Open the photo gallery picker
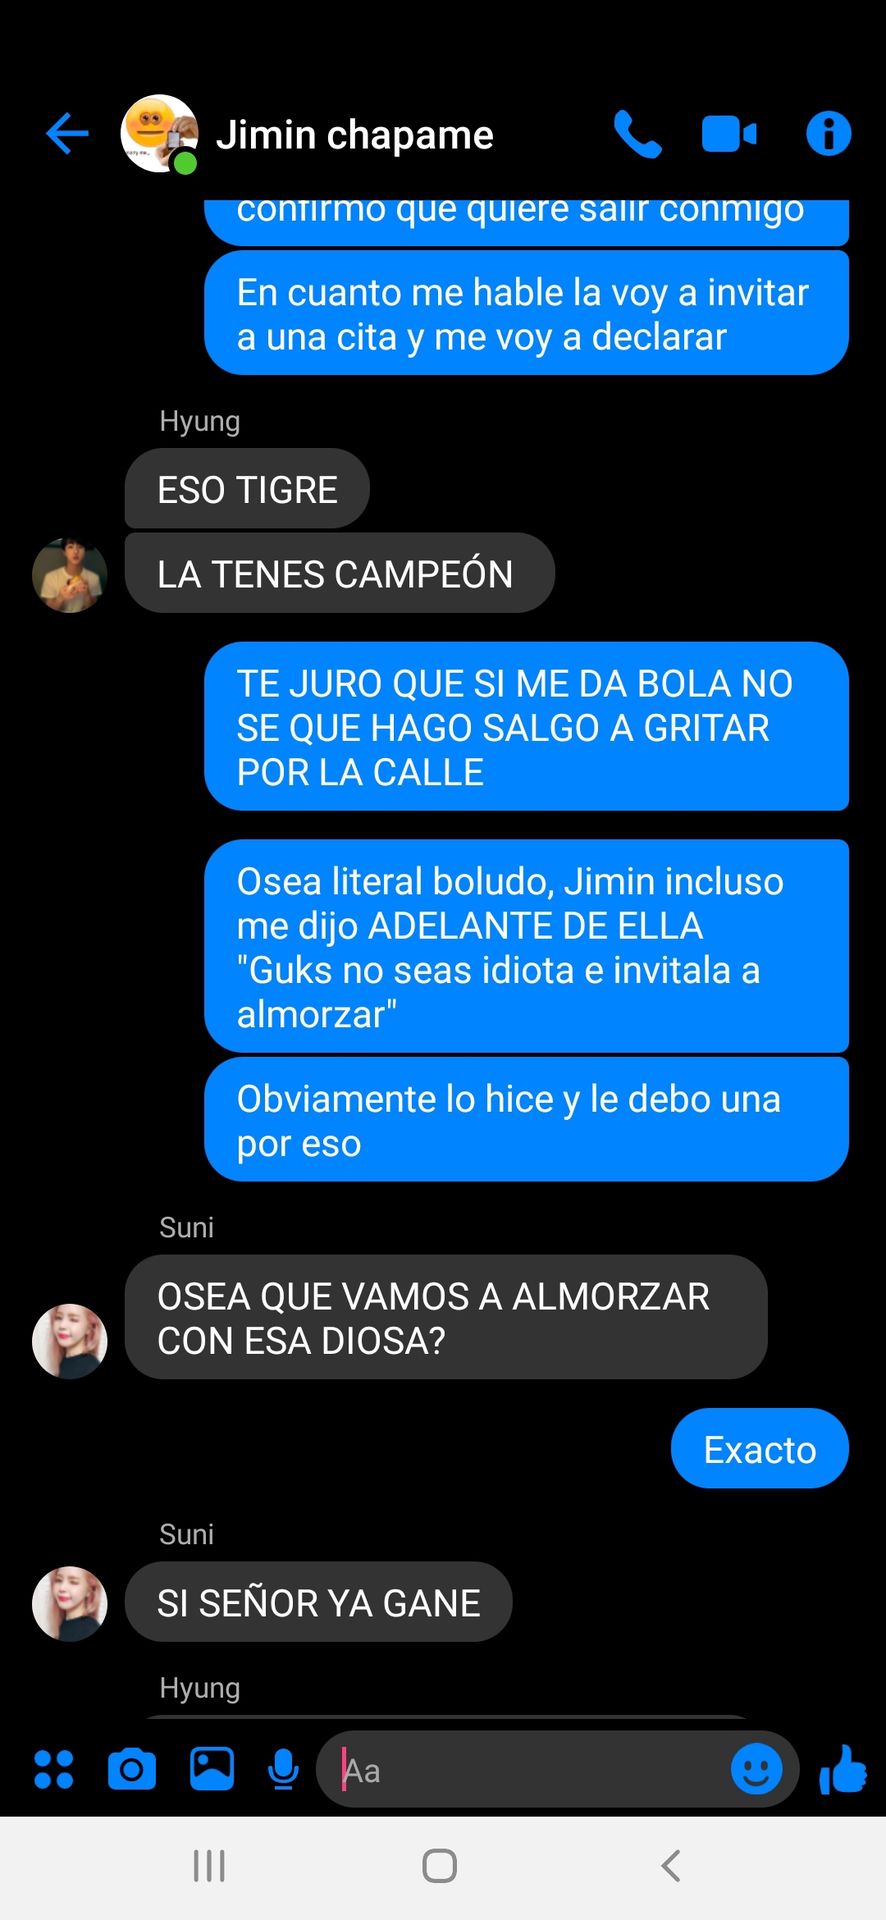This screenshot has height=1920, width=886. pos(212,1769)
